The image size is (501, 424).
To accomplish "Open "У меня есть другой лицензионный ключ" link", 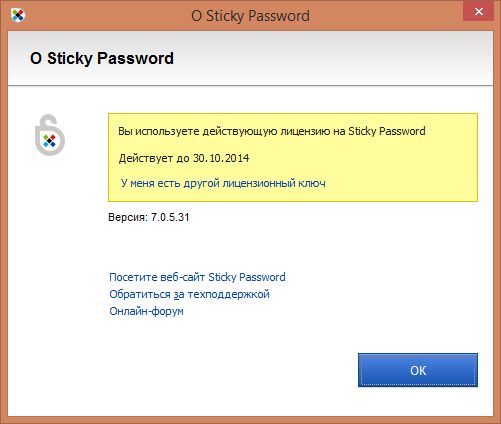I will (x=223, y=183).
